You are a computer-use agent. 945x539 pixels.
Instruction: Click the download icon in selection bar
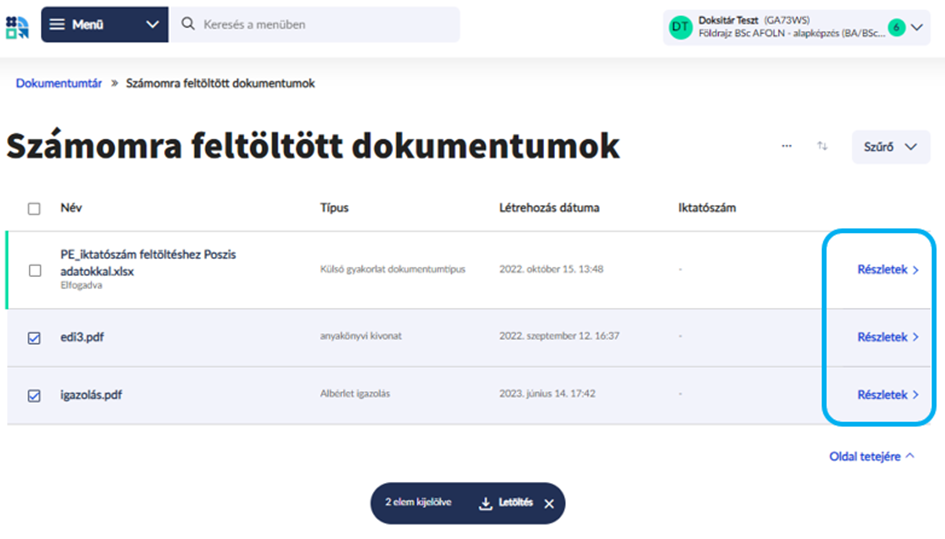coord(486,504)
